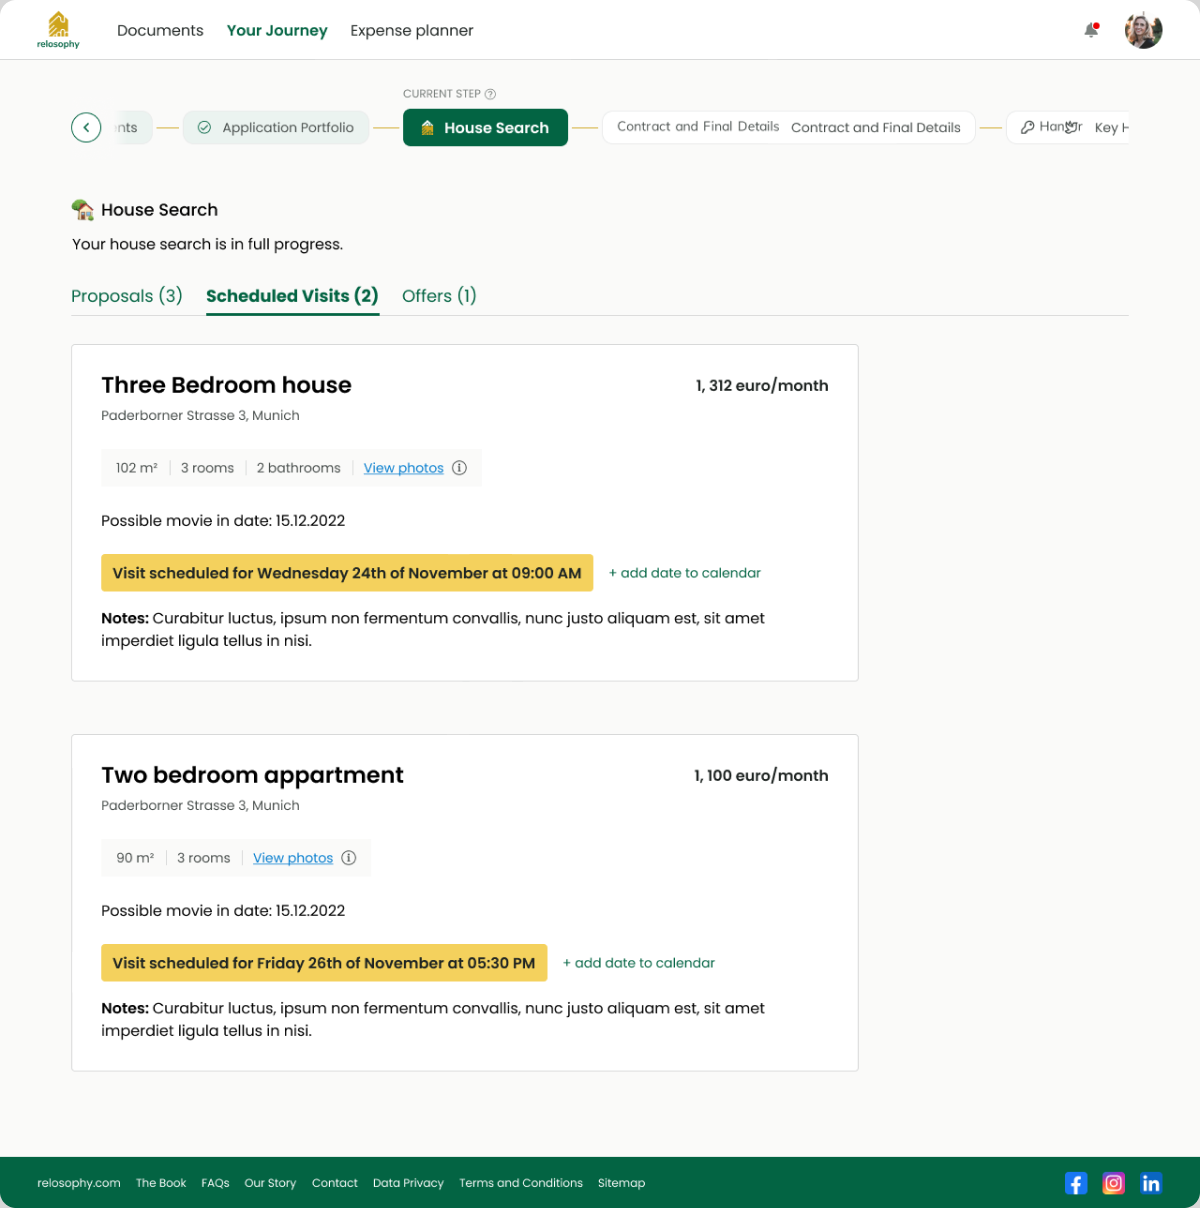Screen dimensions: 1200x1208
Task: Select the Contract and Final Details step
Action: coord(789,127)
